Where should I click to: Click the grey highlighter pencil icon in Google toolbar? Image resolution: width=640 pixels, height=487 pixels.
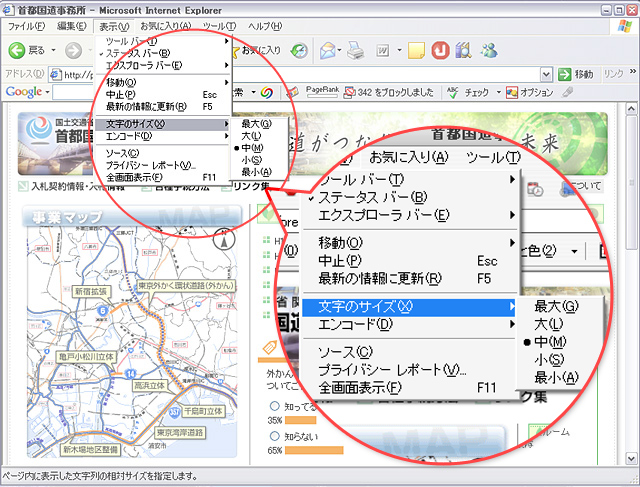pyautogui.click(x=568, y=92)
